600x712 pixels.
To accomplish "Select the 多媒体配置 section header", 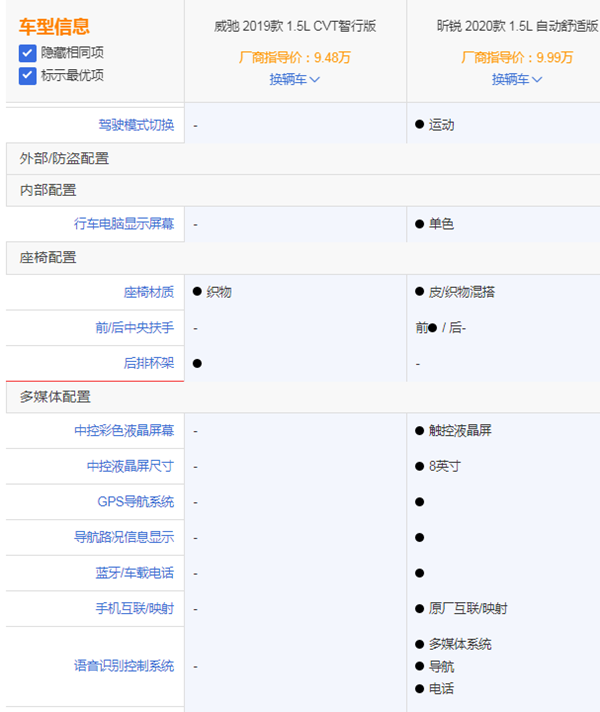I will click(x=57, y=397).
